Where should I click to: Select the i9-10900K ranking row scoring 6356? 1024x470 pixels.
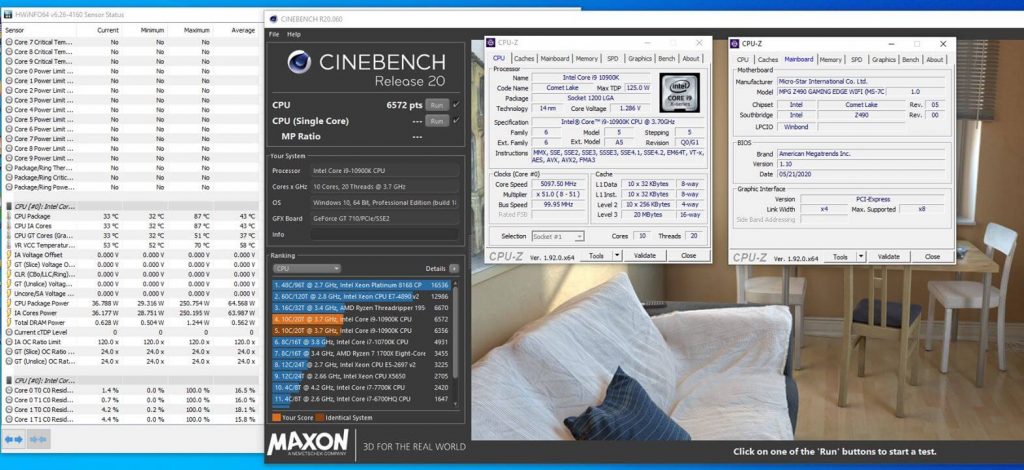[x=361, y=330]
